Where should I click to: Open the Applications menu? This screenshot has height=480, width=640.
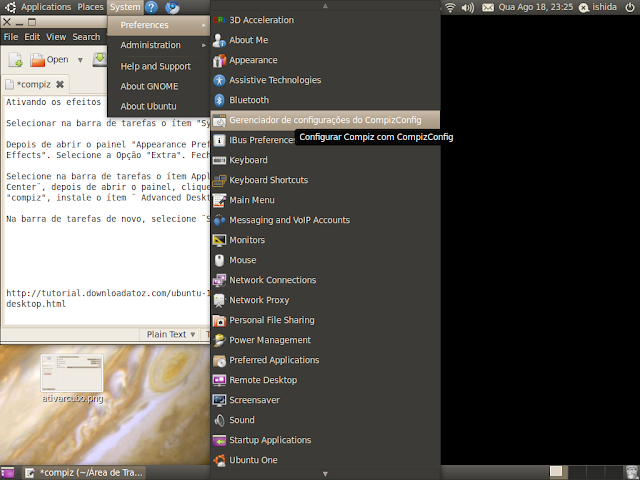coord(46,7)
